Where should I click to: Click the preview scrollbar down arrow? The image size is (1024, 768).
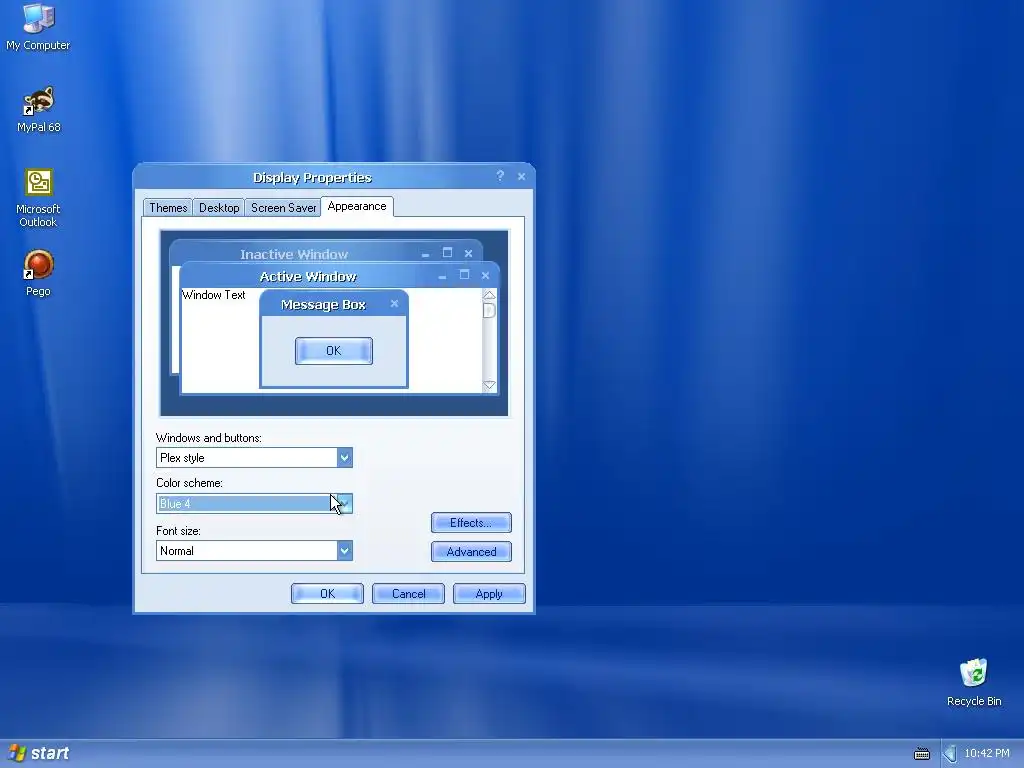pos(489,385)
